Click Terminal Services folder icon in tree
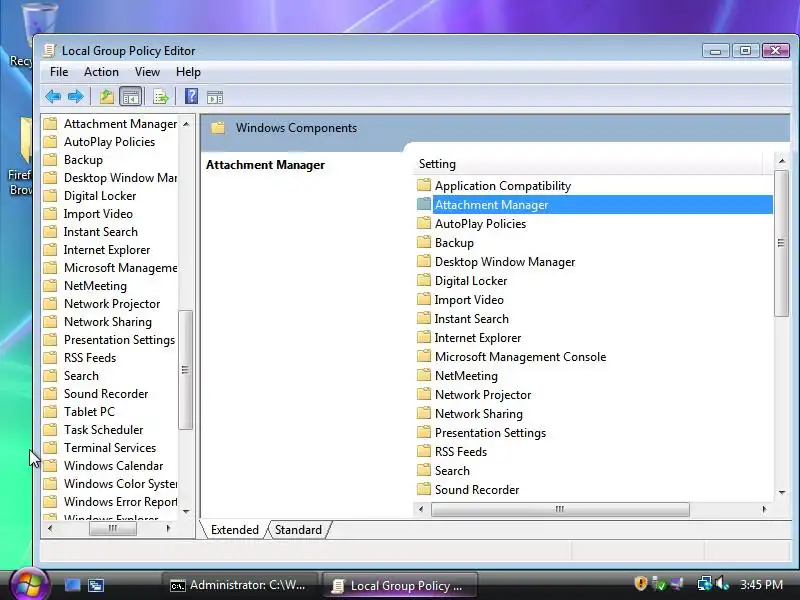The height and width of the screenshot is (600, 800). 50,447
